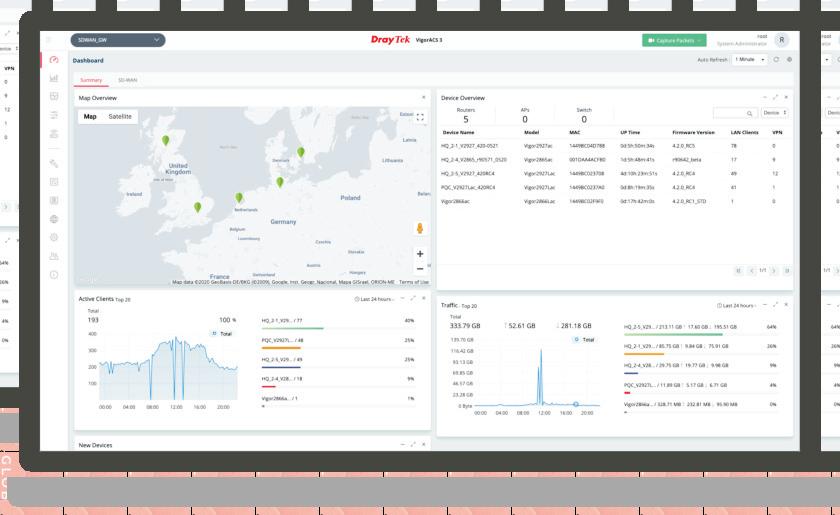Switch map to Satellite view

(119, 116)
